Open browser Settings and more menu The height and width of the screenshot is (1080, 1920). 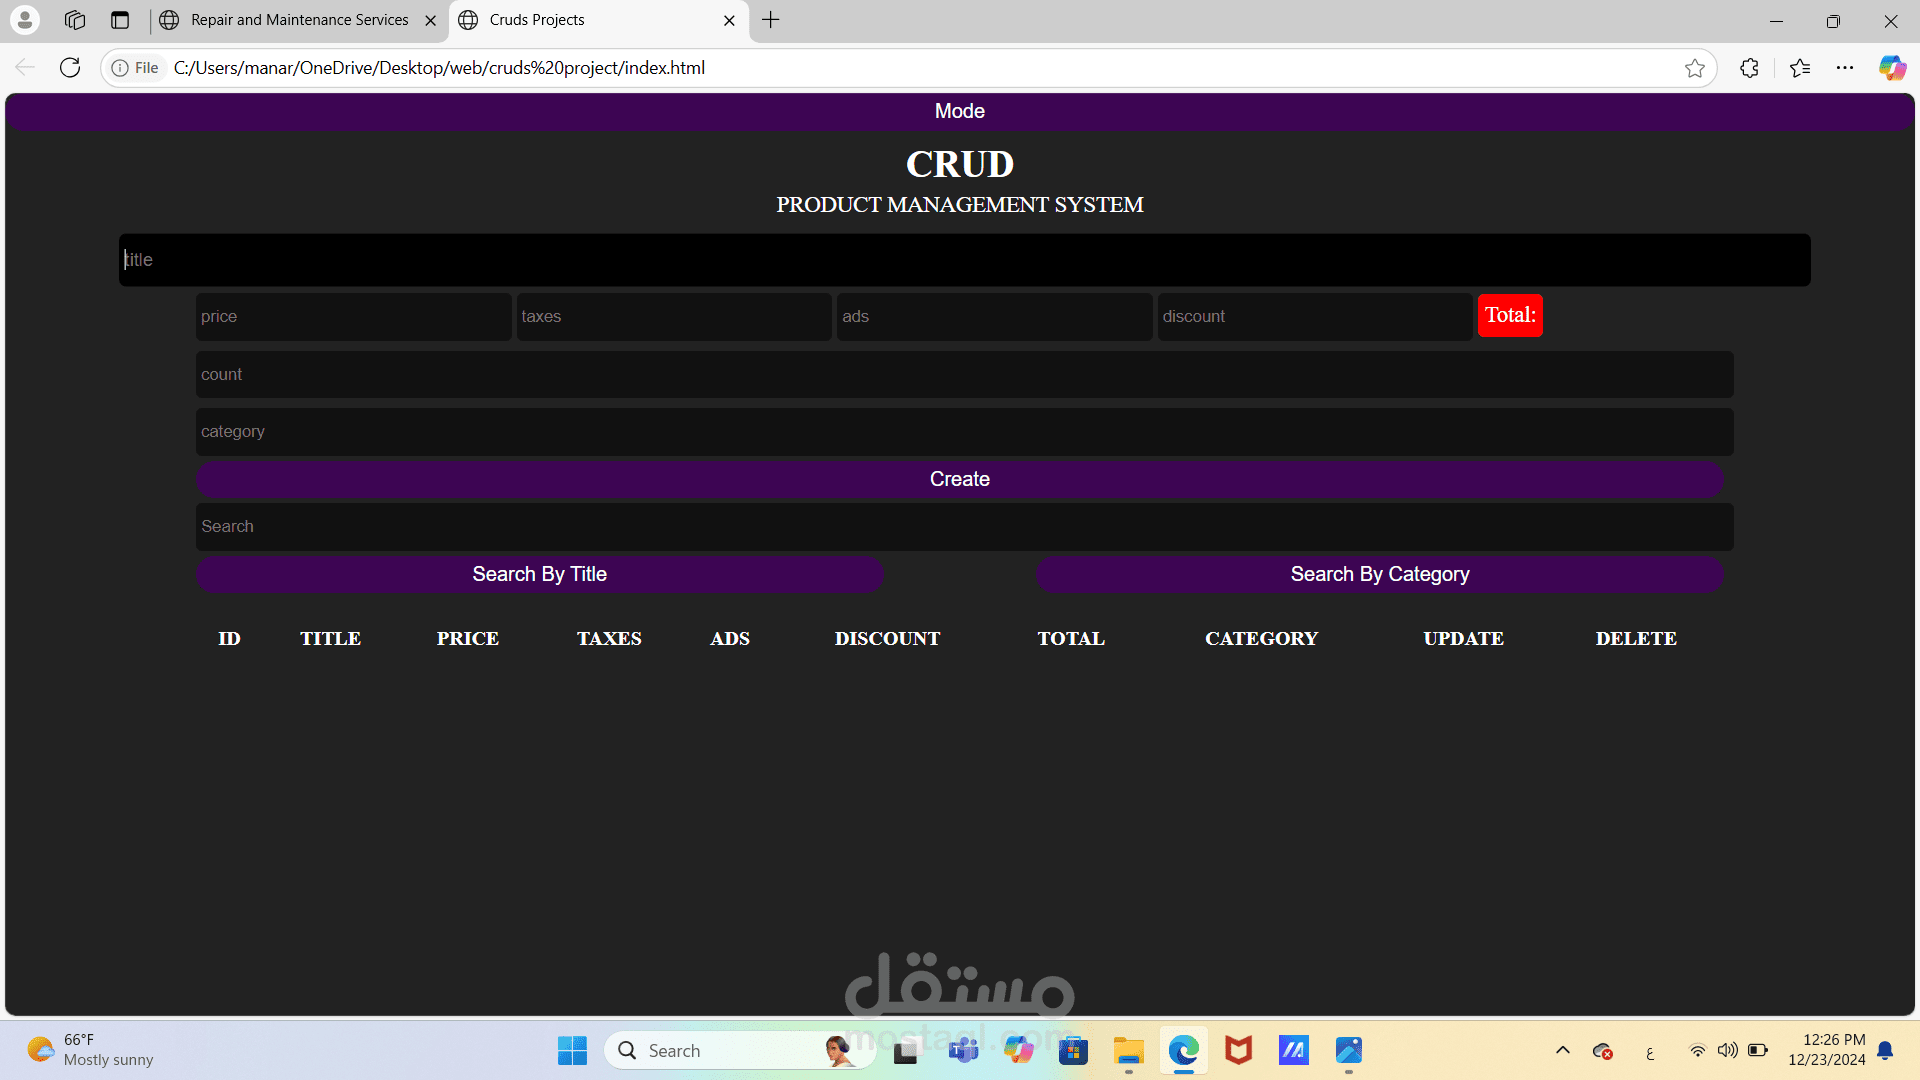1847,67
